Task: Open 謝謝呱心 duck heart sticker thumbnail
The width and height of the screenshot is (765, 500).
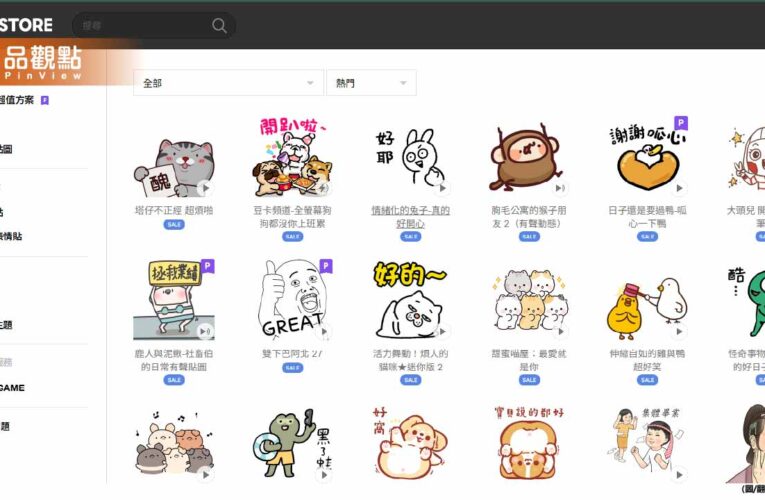Action: pos(647,157)
